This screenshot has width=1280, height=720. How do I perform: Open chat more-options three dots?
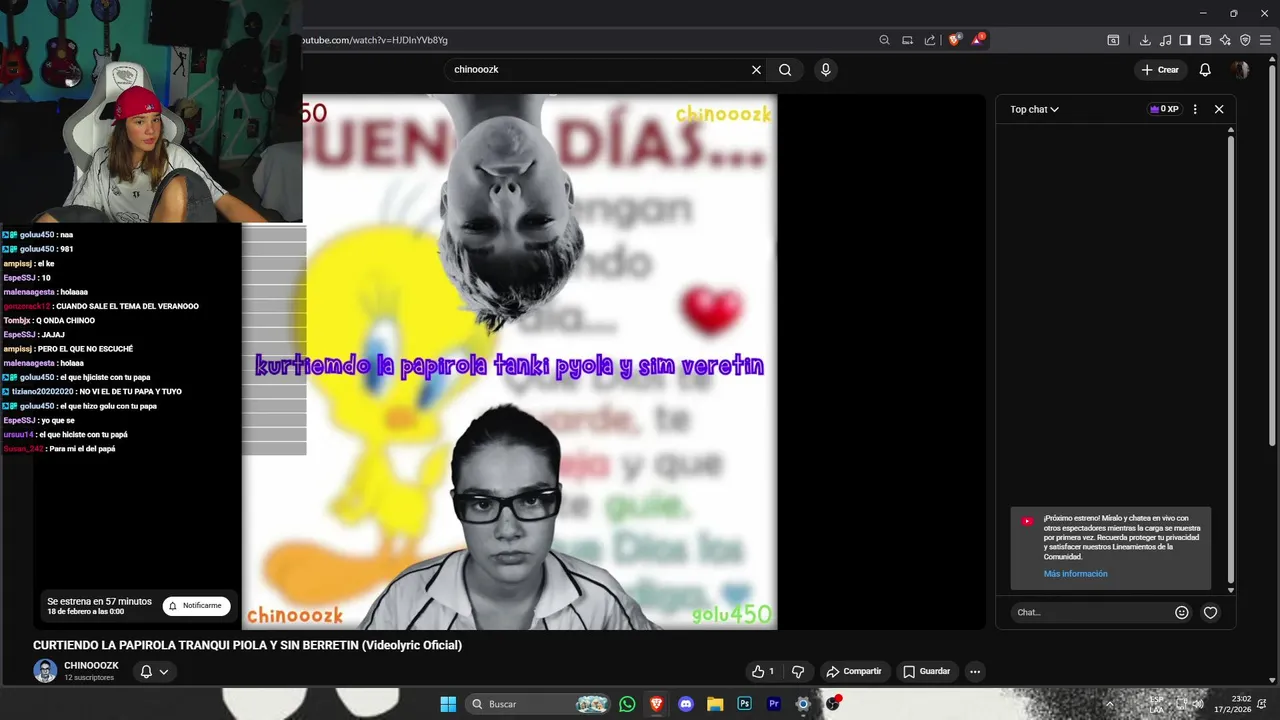pyautogui.click(x=1195, y=109)
